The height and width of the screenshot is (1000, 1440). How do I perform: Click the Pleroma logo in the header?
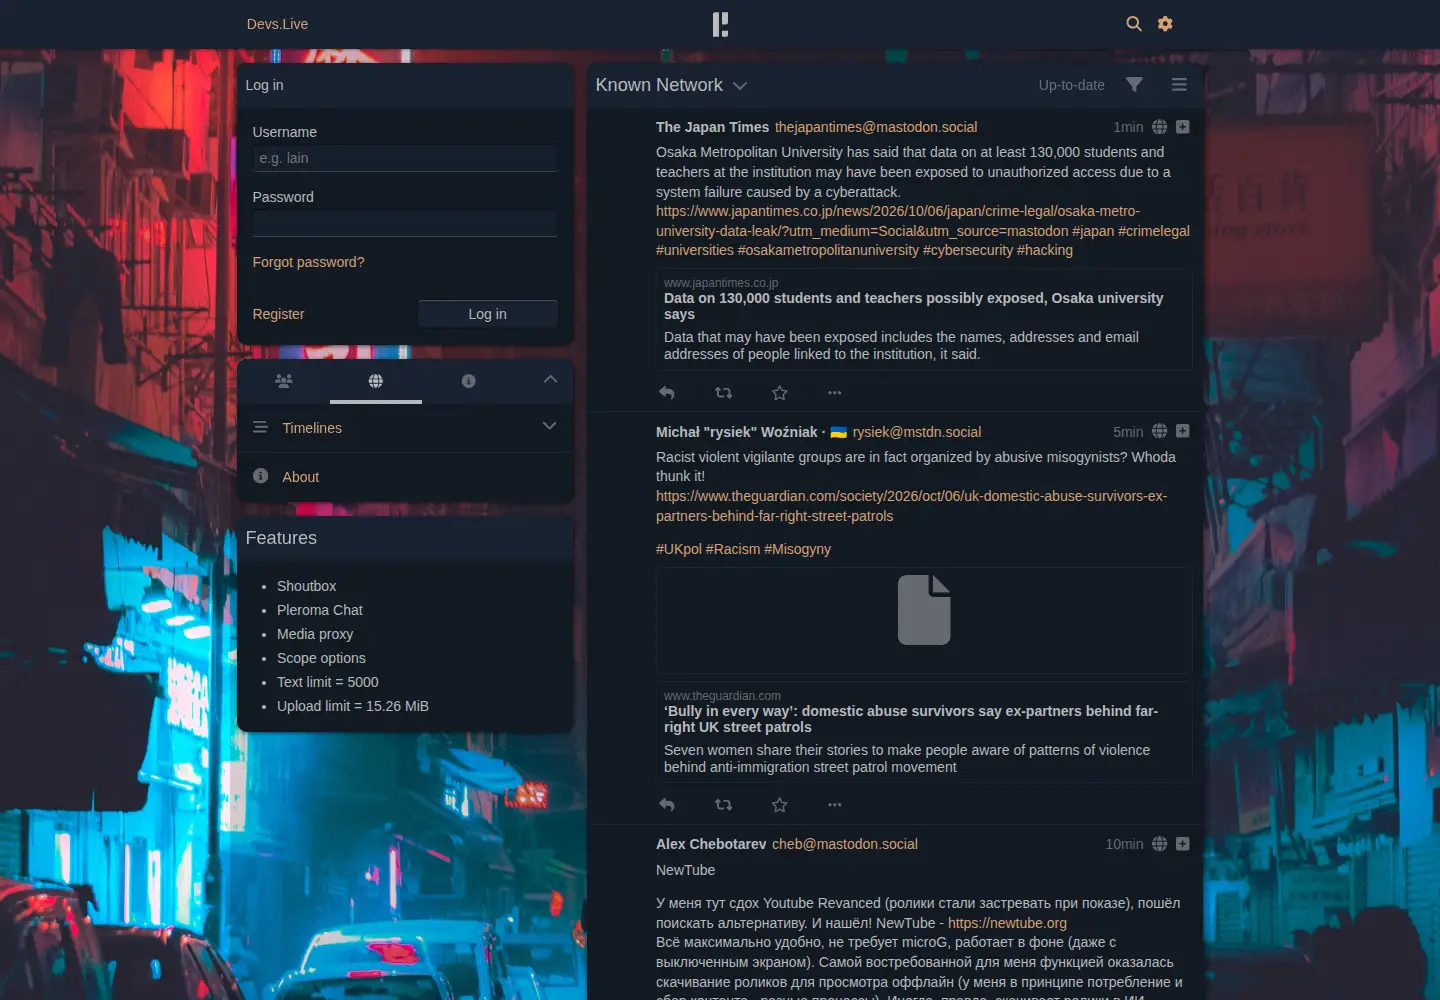click(x=720, y=24)
